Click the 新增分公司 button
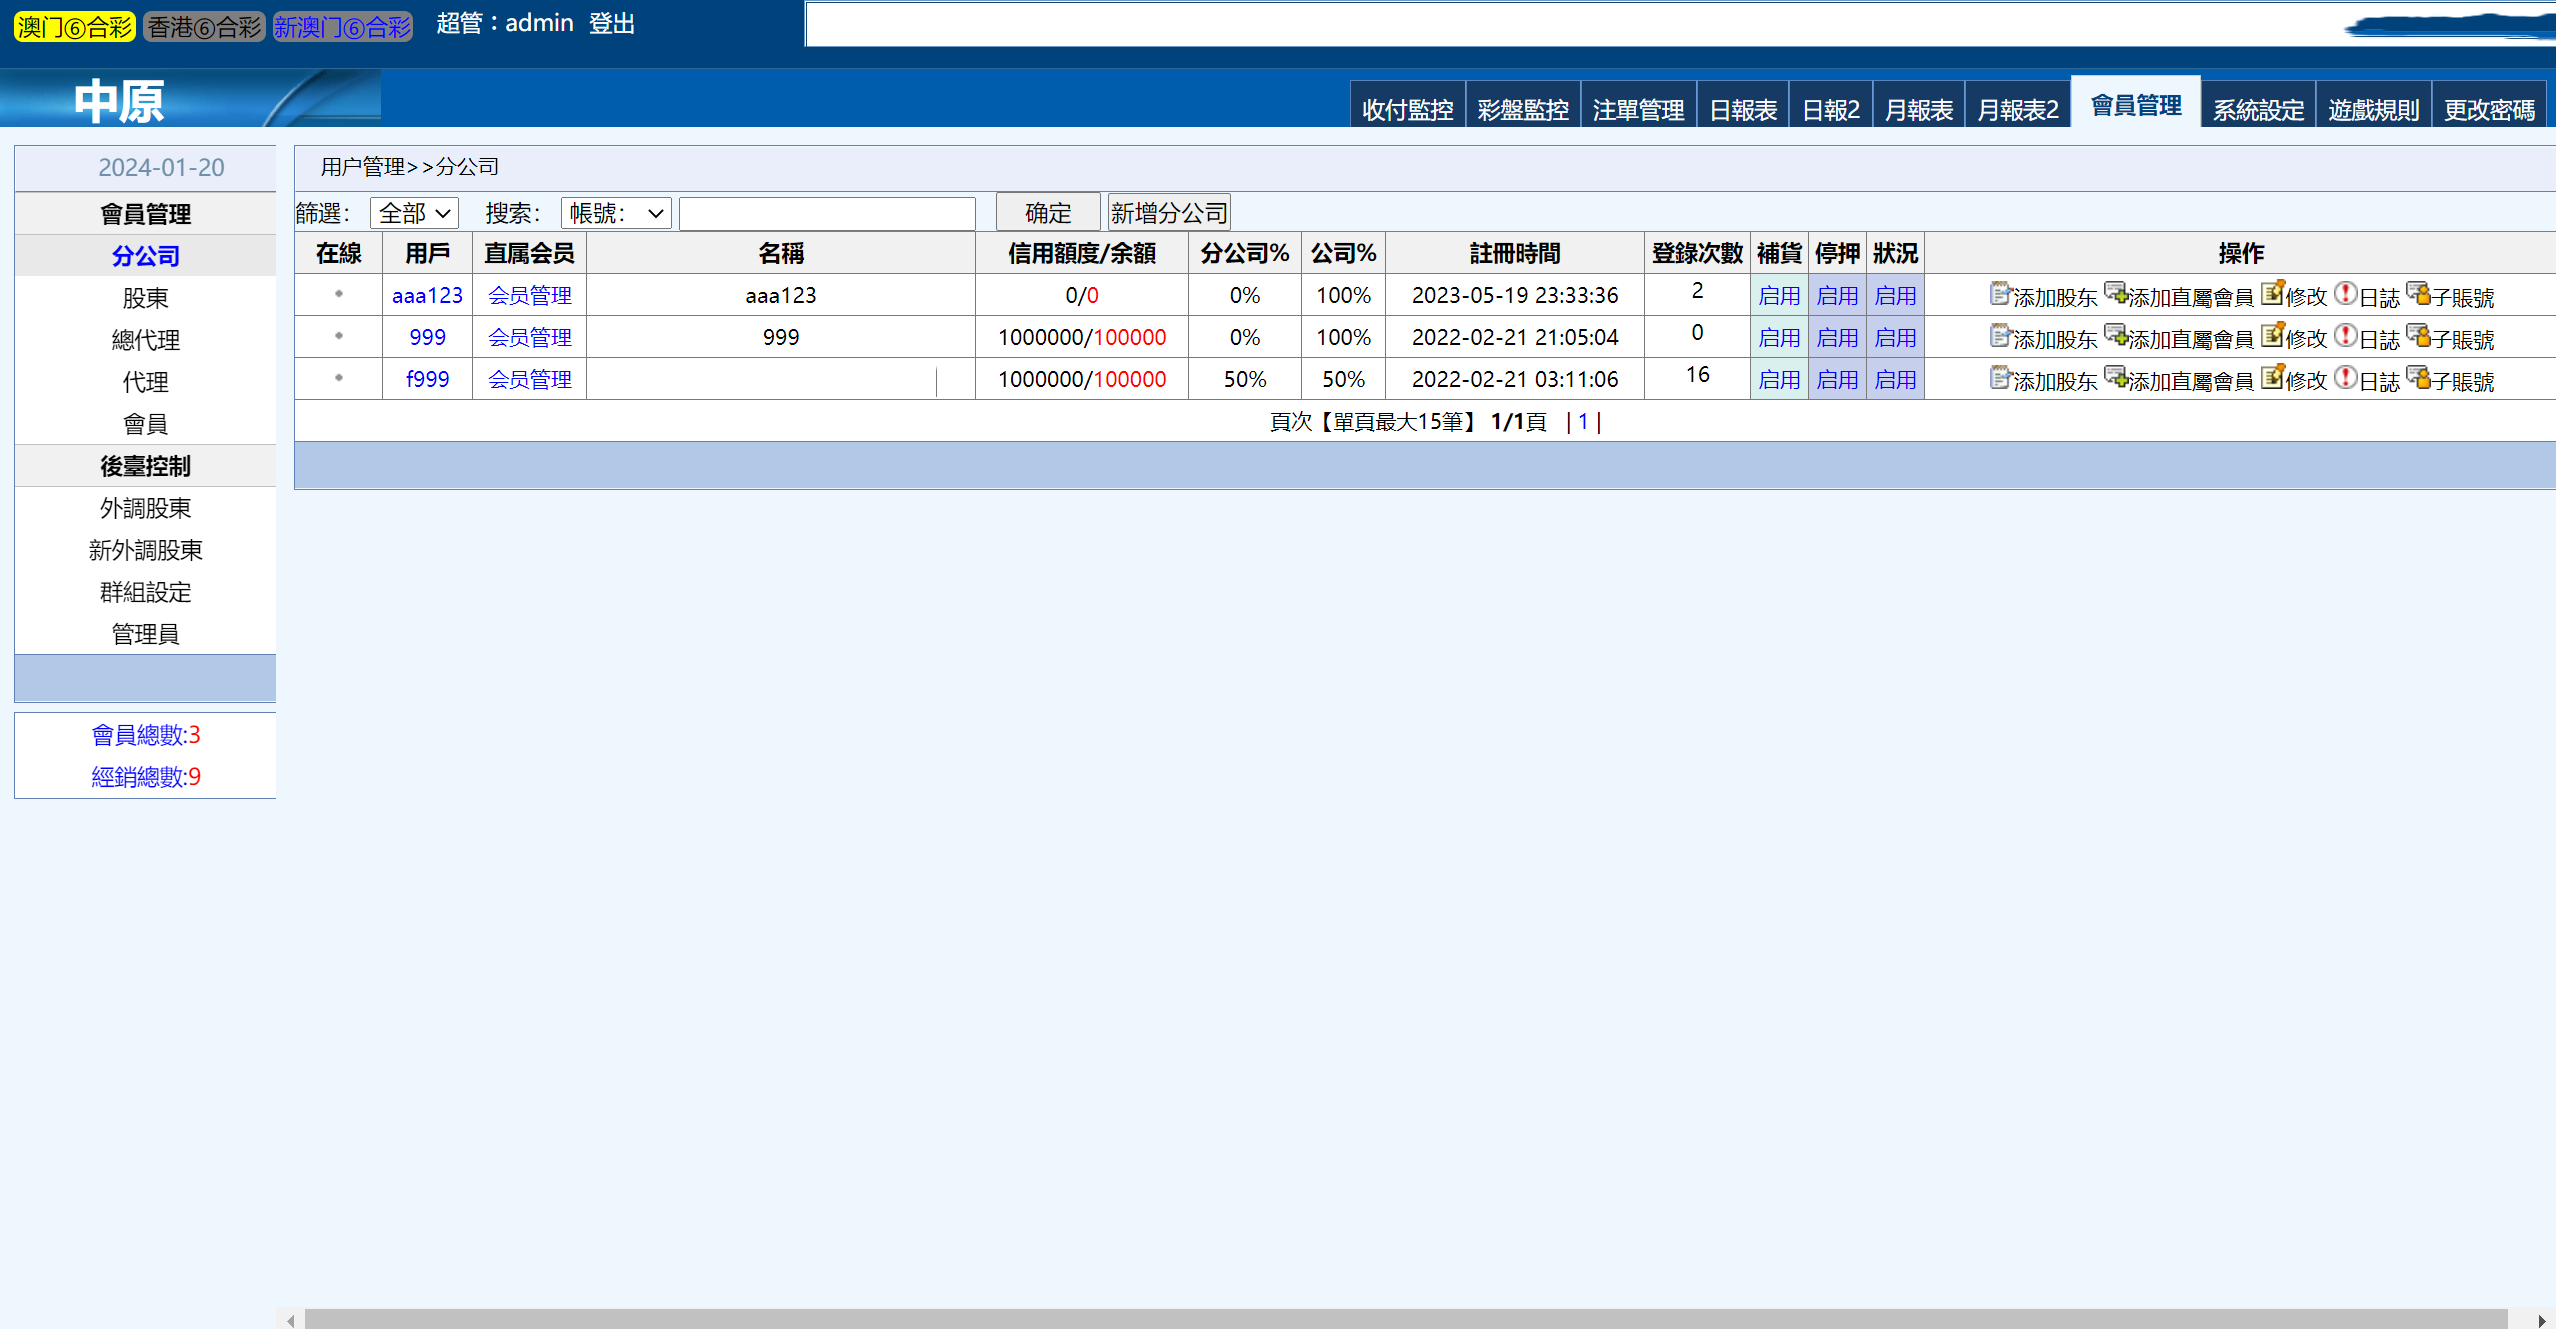This screenshot has width=2556, height=1329. pos(1168,213)
